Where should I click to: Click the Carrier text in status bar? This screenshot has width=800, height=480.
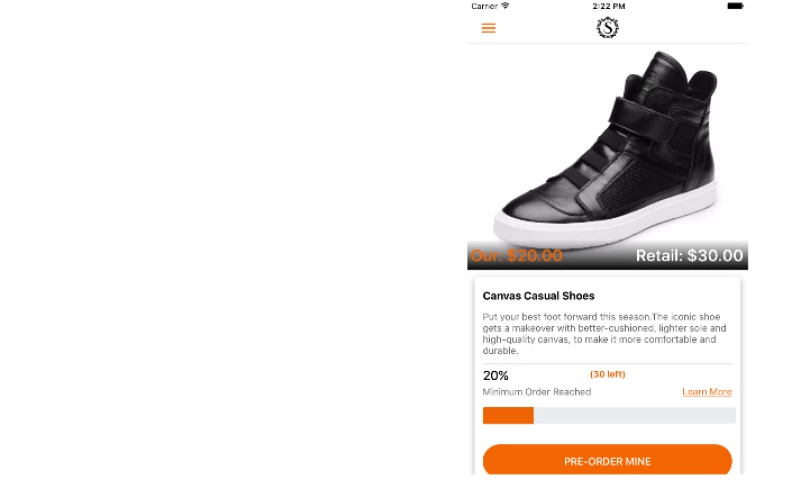(484, 6)
